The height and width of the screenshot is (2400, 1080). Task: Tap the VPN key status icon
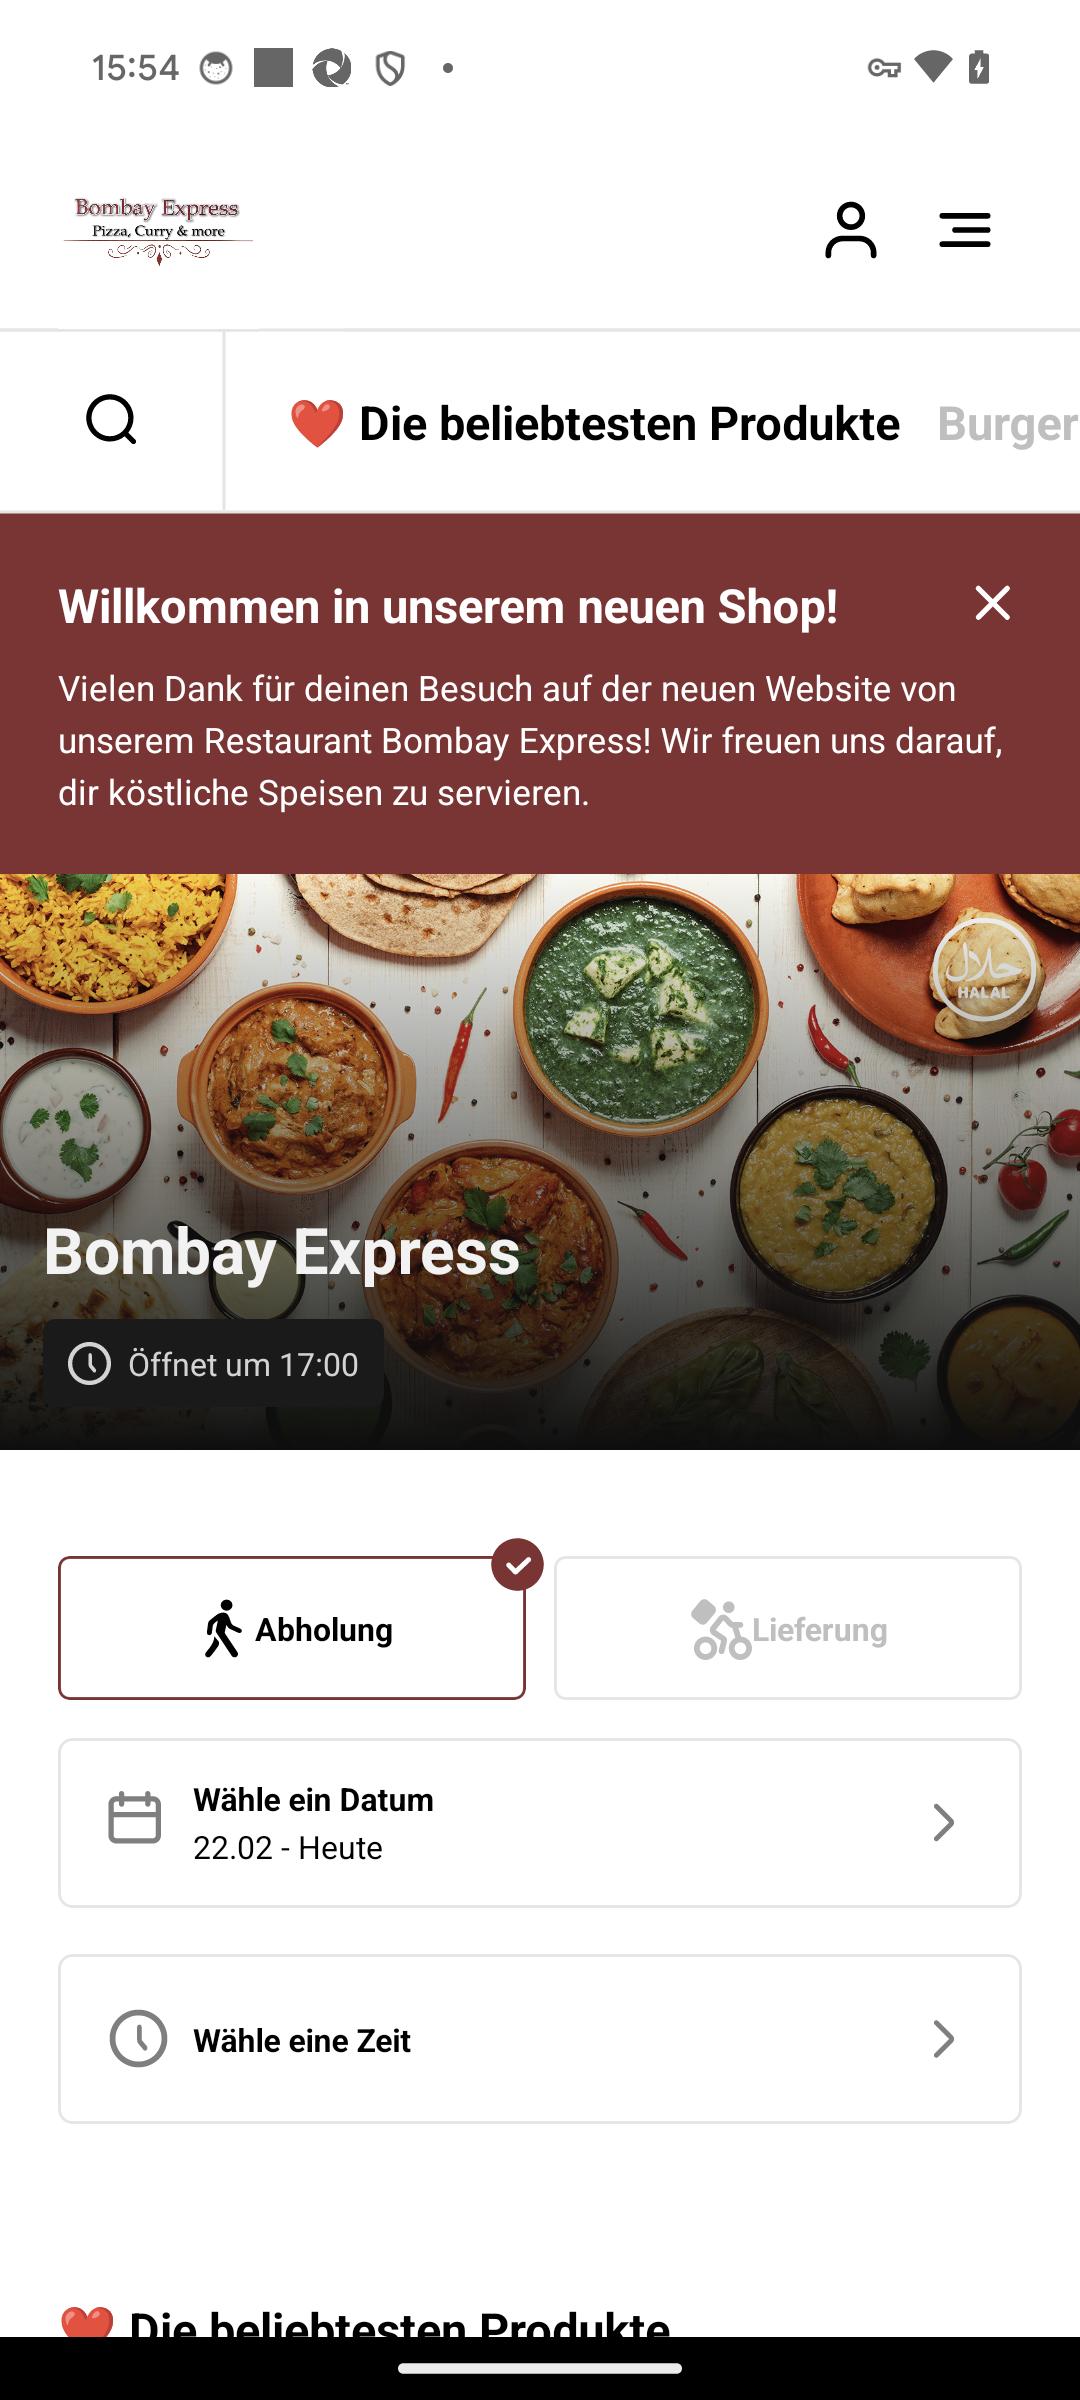point(883,68)
